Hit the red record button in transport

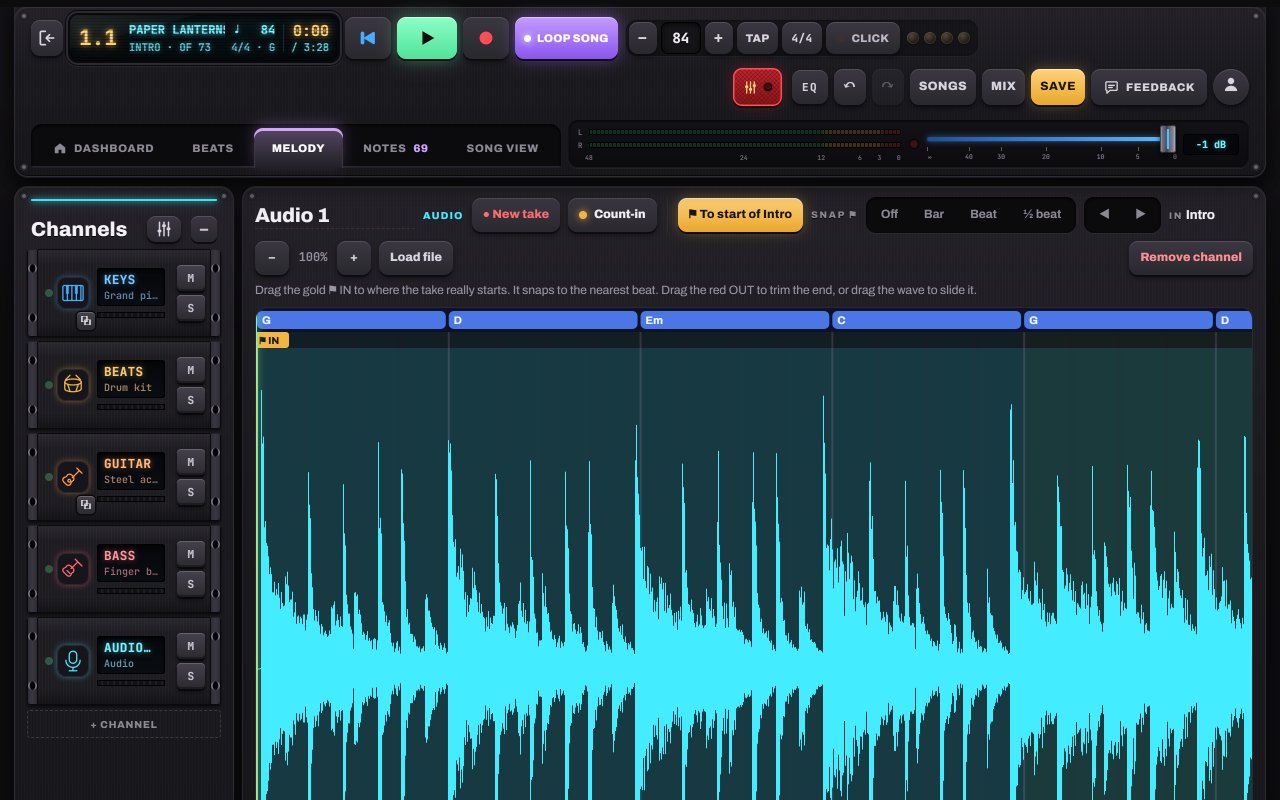(x=486, y=38)
